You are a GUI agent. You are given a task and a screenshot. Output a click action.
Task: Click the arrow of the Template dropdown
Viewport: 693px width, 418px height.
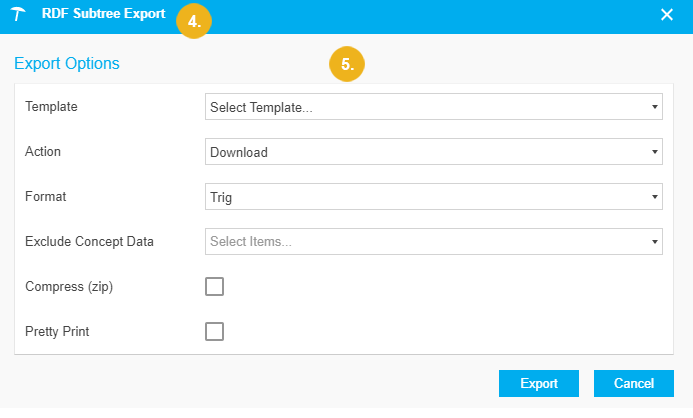[653, 107]
